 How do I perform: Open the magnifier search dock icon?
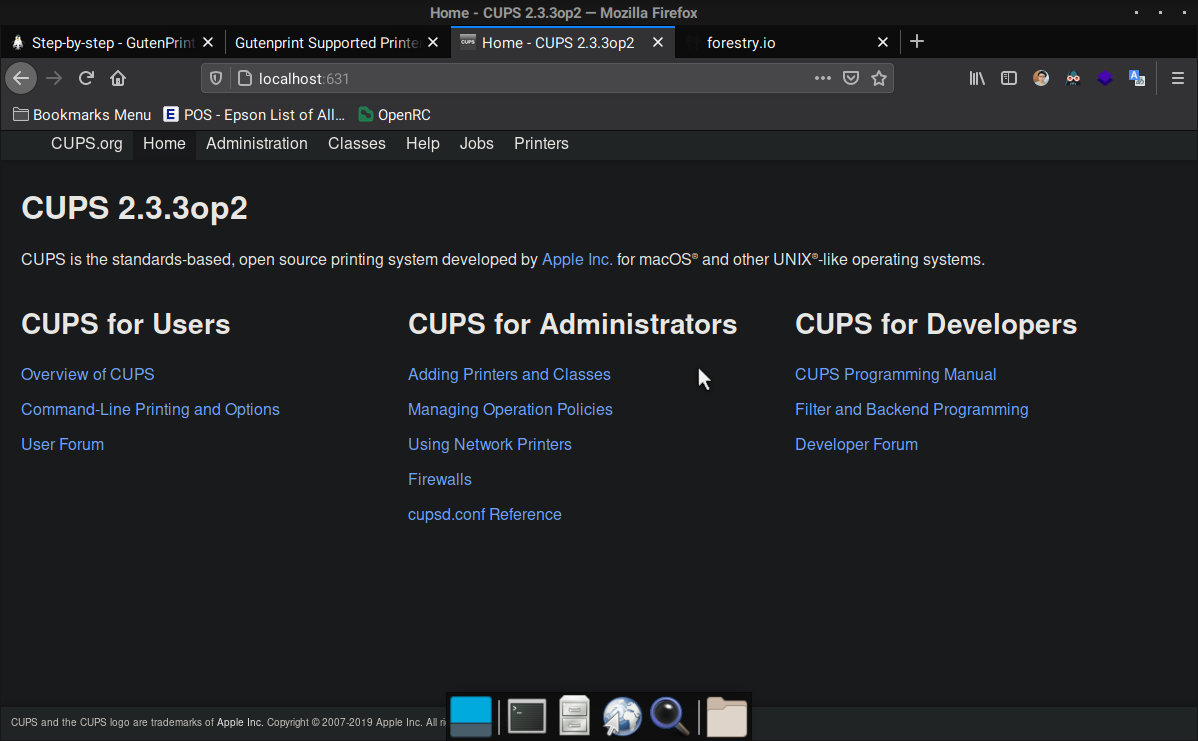tap(669, 717)
